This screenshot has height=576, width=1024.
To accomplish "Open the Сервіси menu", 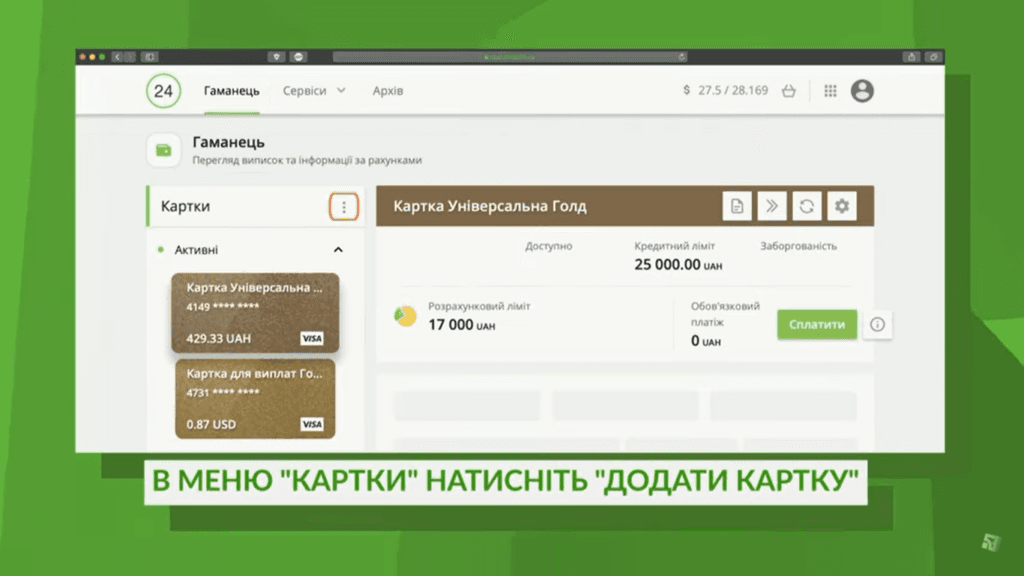I will pyautogui.click(x=304, y=91).
